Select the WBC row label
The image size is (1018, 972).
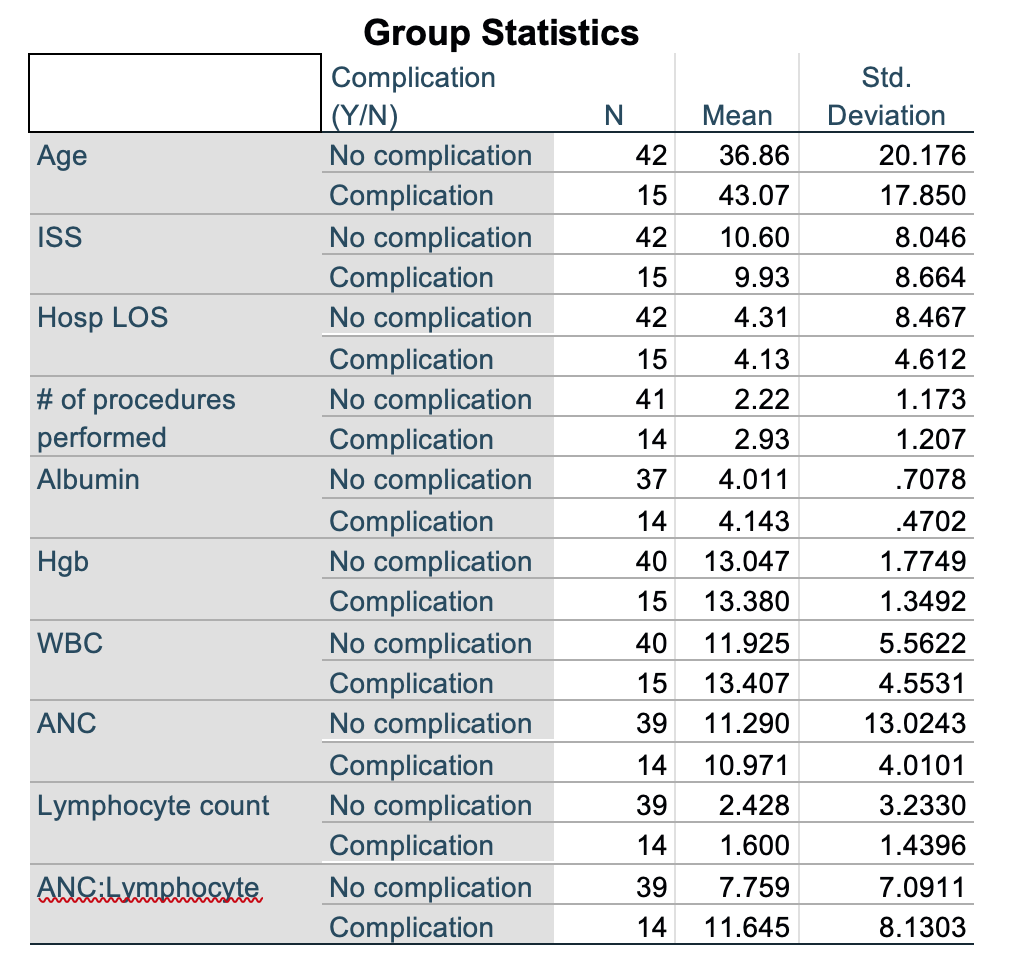[x=70, y=642]
